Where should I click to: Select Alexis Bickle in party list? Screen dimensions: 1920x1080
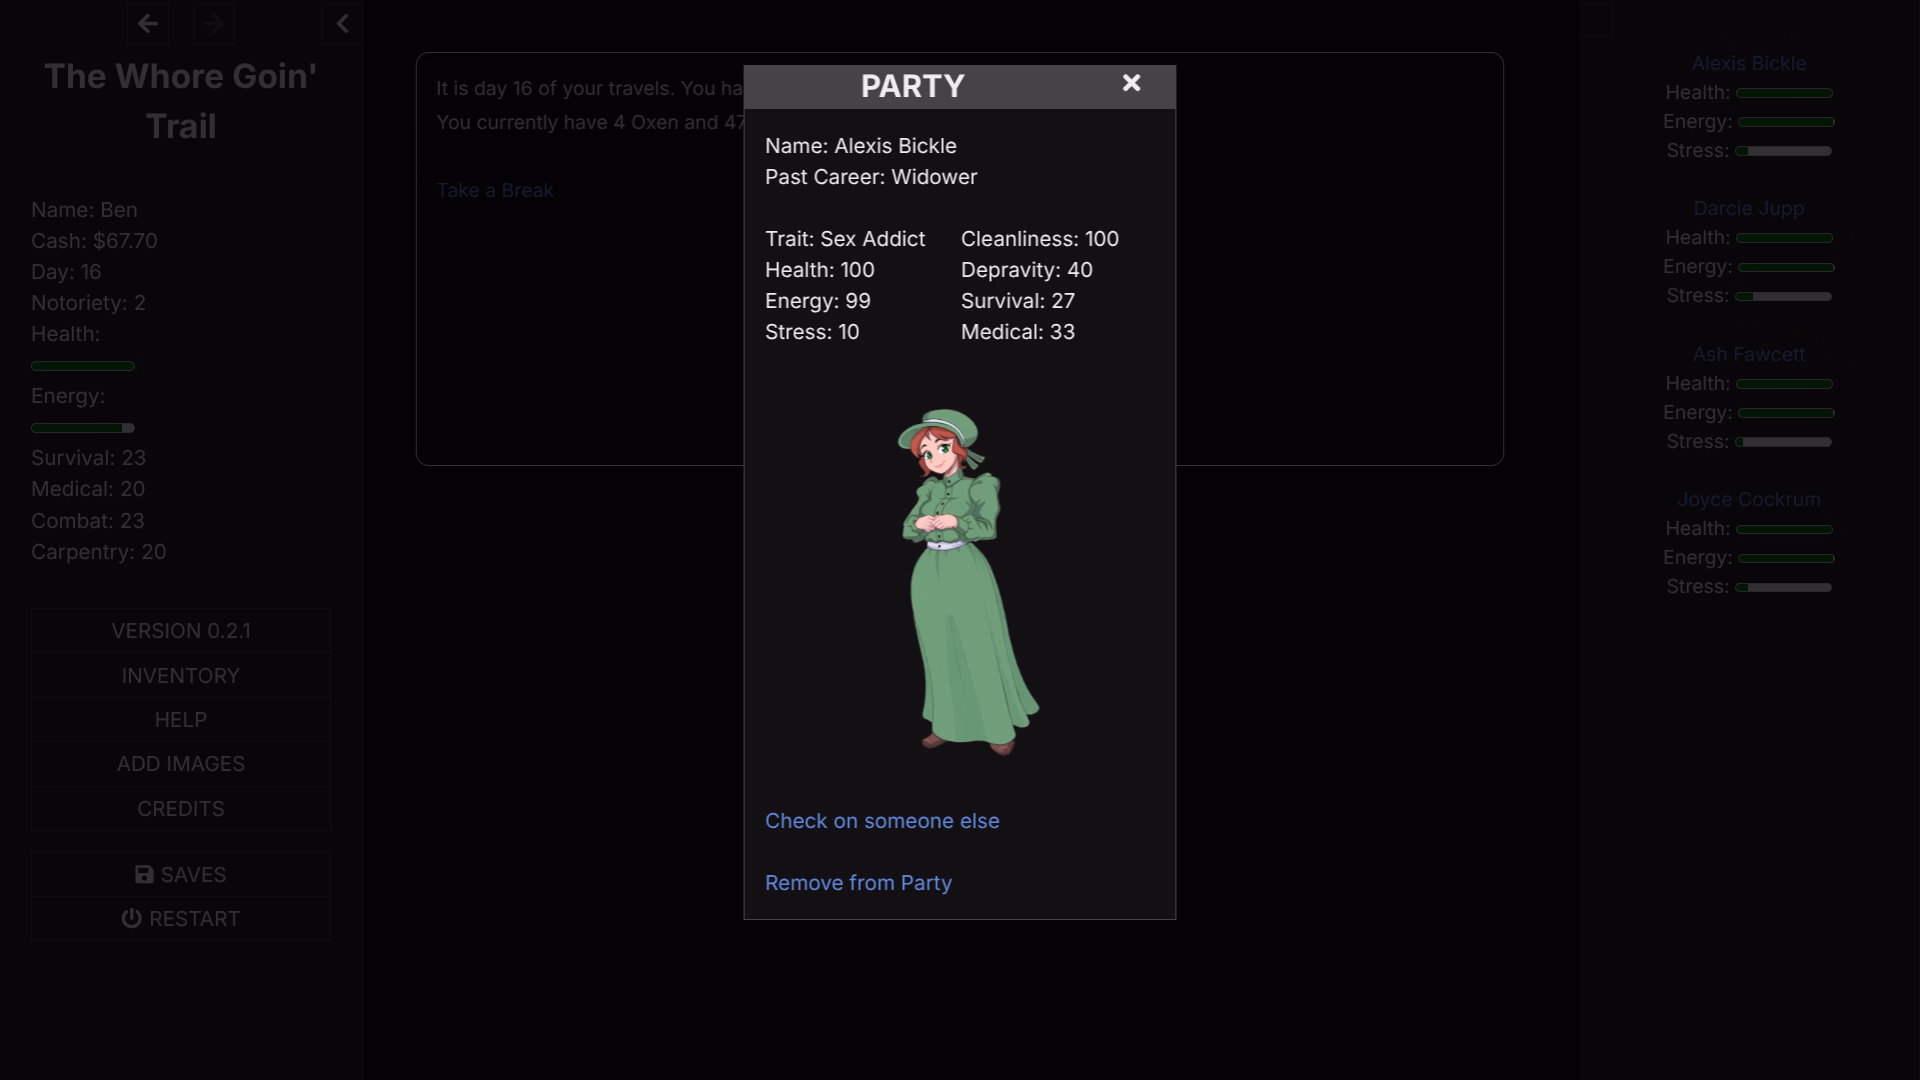1749,63
